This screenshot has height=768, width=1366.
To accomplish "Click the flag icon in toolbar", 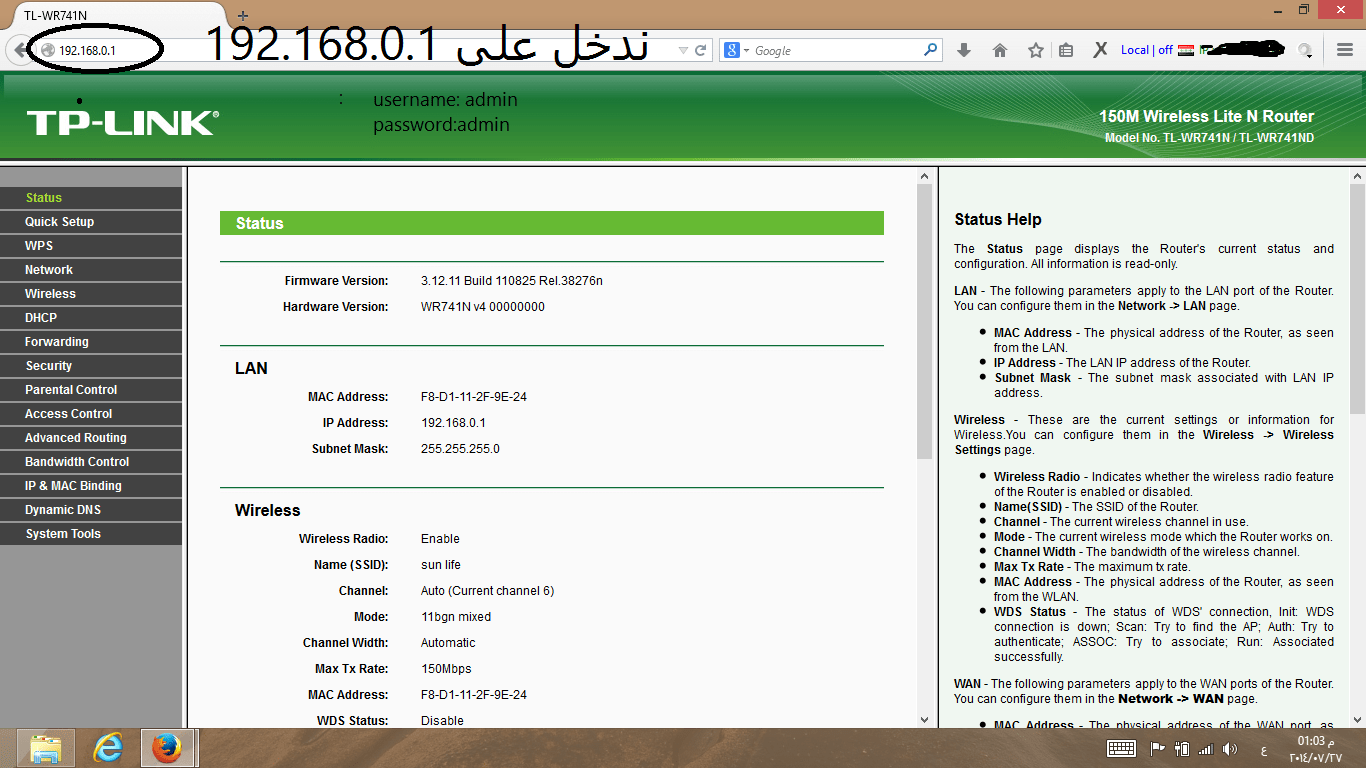I will (1186, 50).
